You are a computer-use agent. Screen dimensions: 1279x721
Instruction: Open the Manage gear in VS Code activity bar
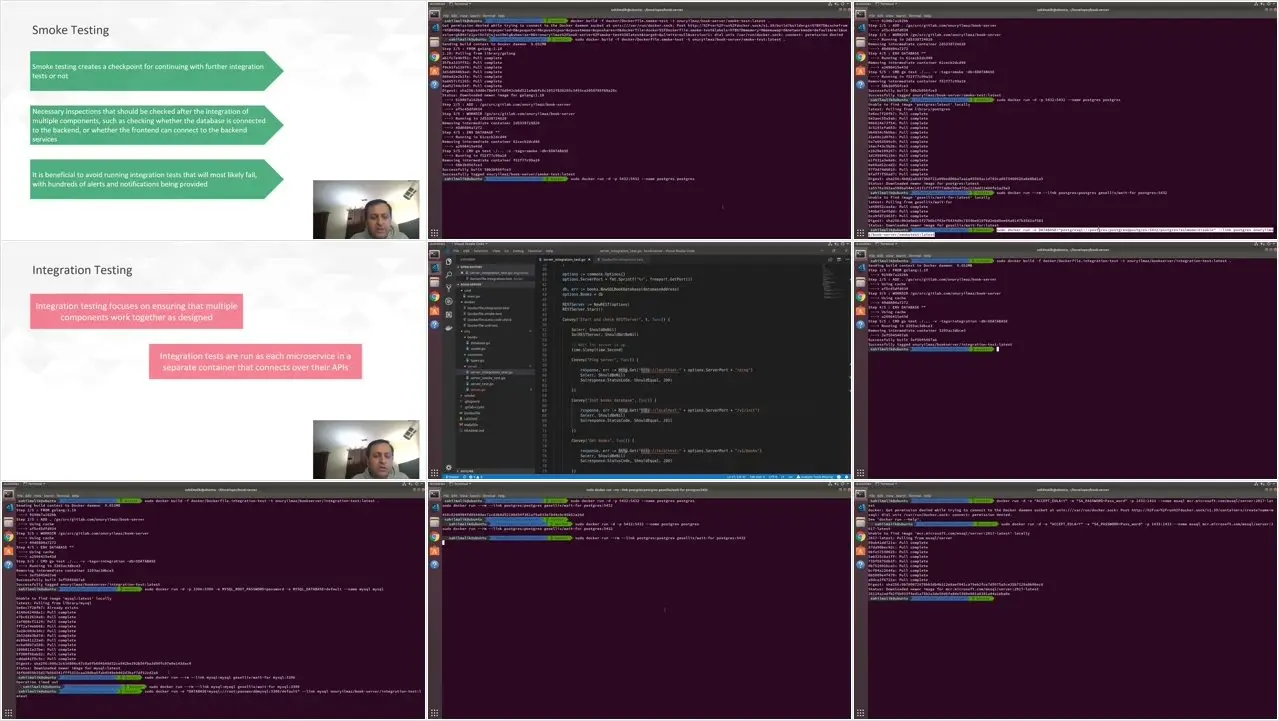coord(449,468)
